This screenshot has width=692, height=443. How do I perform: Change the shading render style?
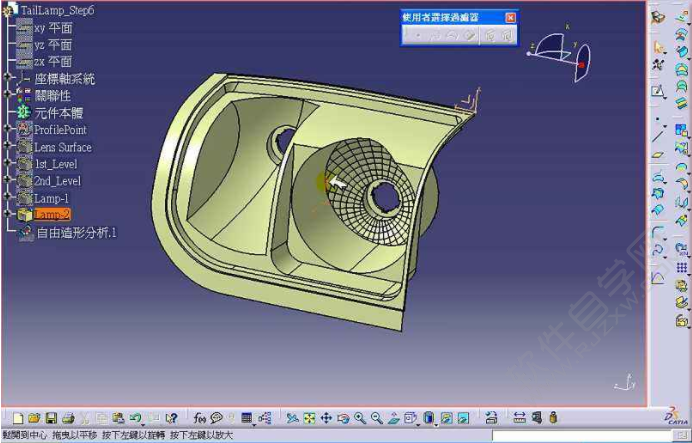429,418
